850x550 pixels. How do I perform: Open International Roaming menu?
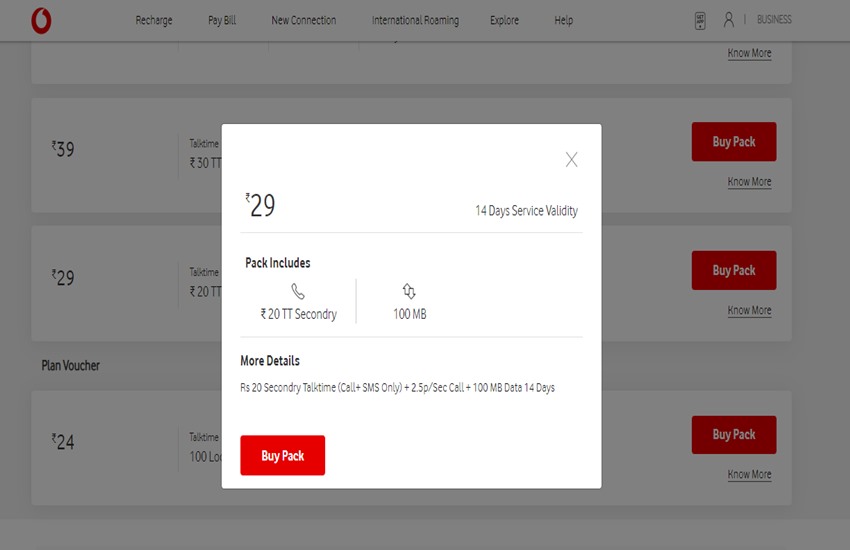[415, 20]
